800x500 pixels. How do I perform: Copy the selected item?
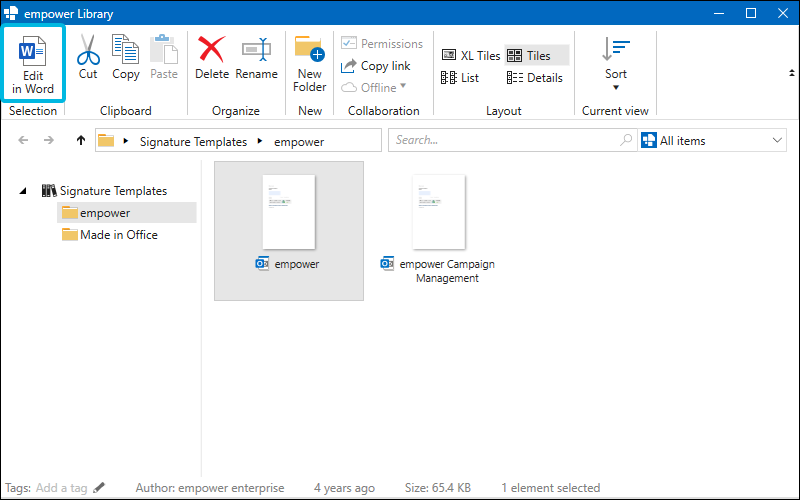(126, 57)
